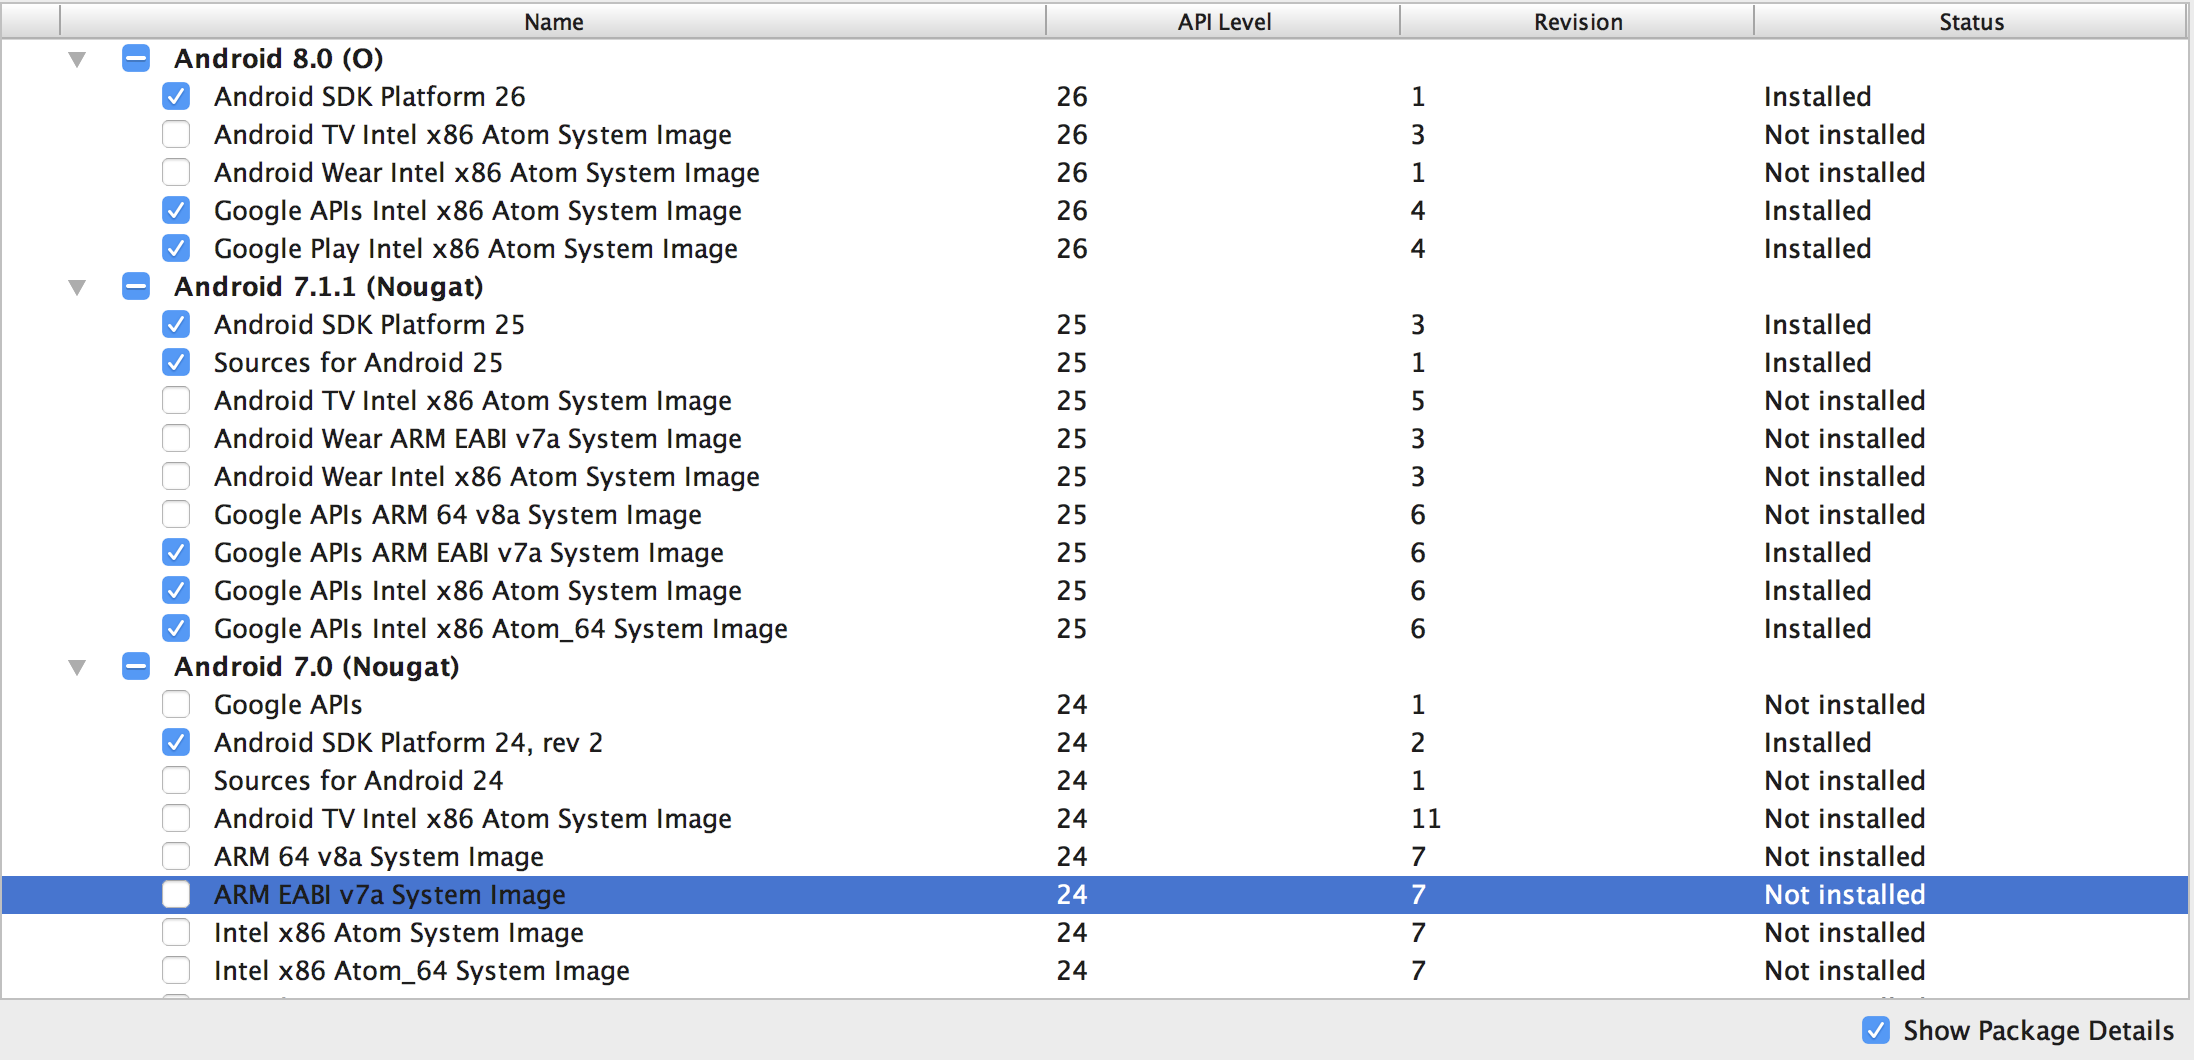Viewport: 2194px width, 1060px height.
Task: Uncheck Google APIs Intel x86 Atom_64 System Image
Action: [176, 628]
